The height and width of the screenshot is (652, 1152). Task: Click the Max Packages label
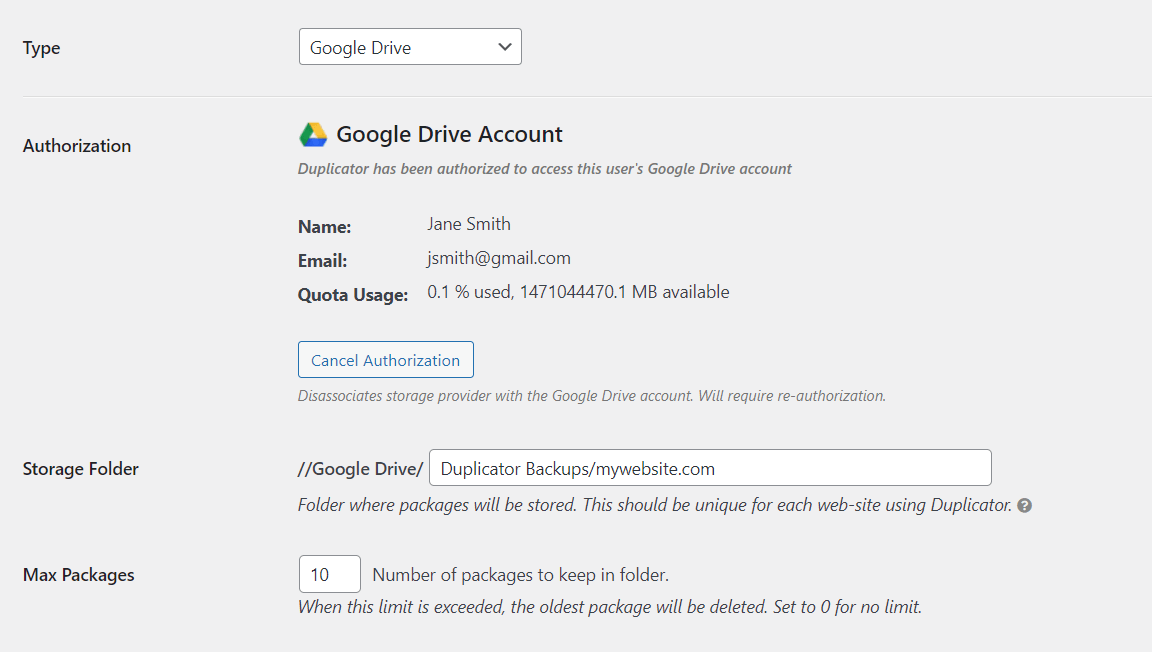[79, 575]
